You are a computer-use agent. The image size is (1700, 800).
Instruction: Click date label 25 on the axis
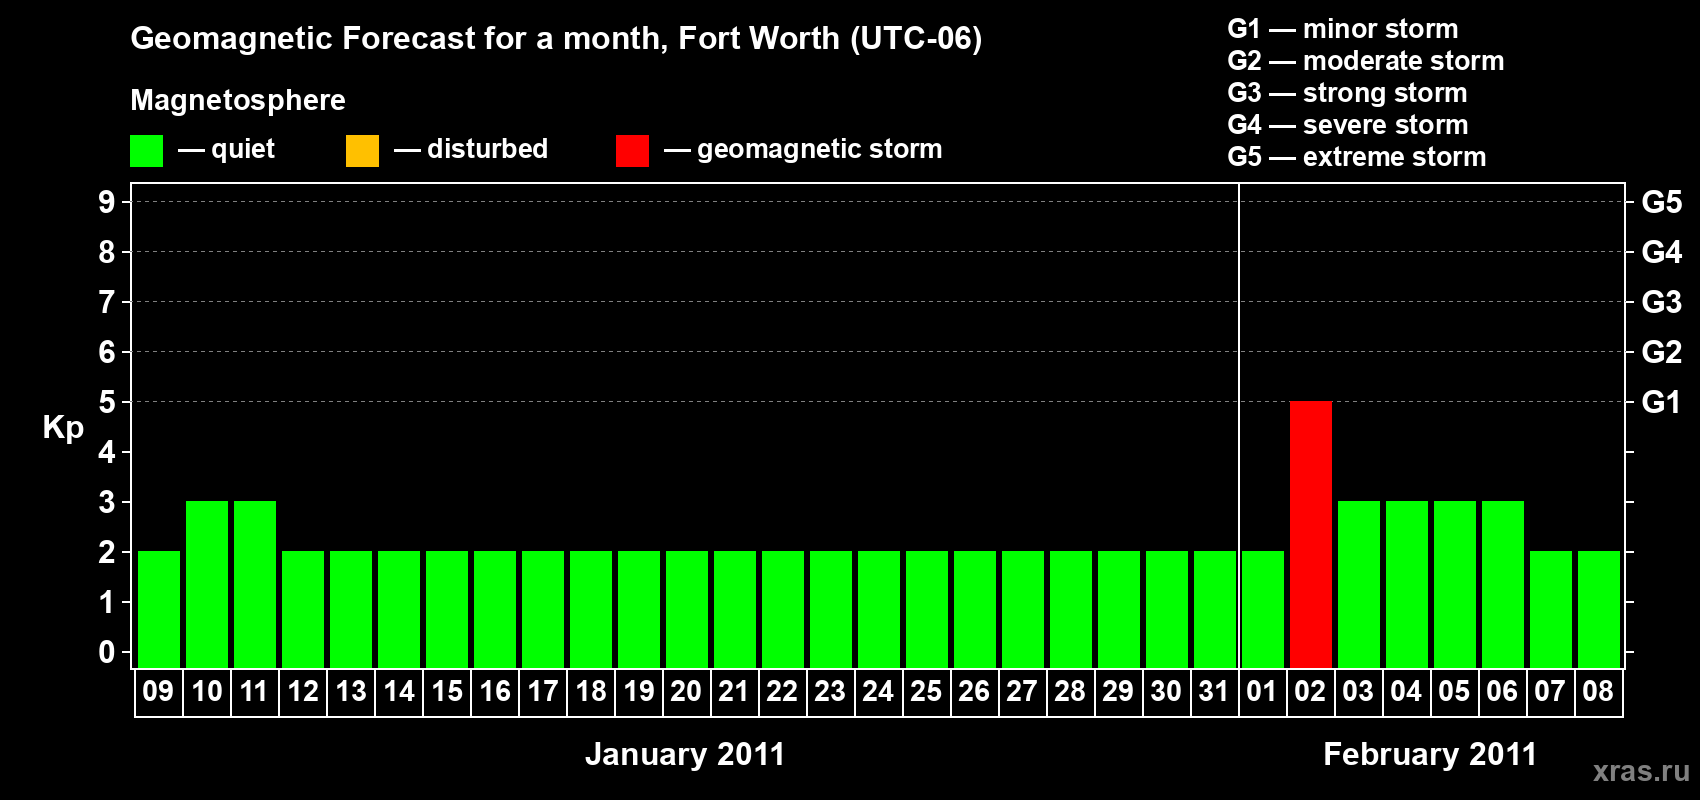coord(926,691)
